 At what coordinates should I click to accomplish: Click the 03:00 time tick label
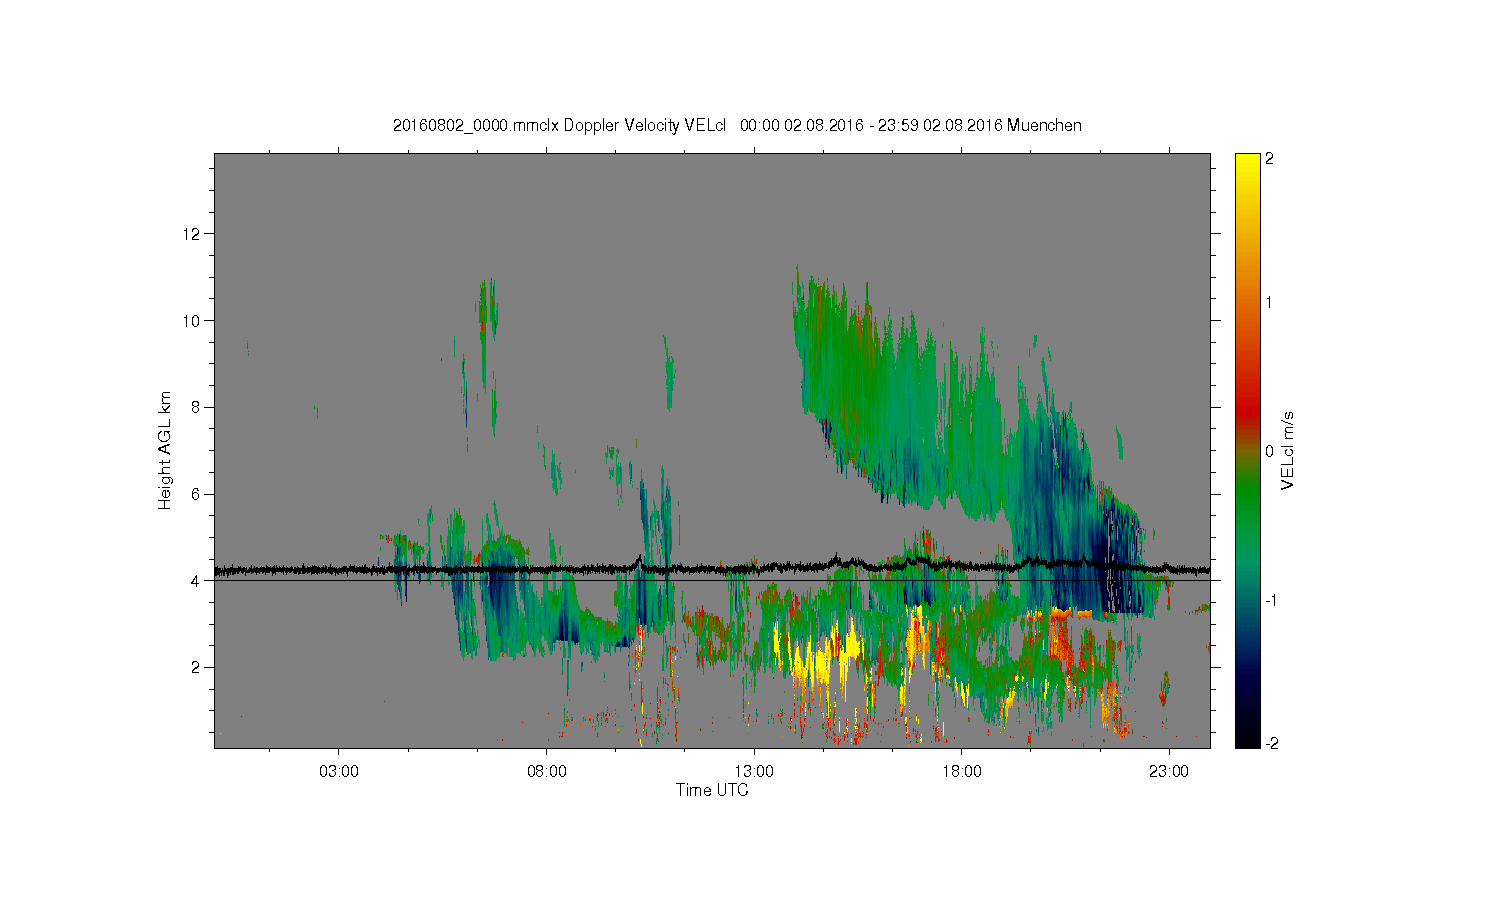(x=339, y=772)
